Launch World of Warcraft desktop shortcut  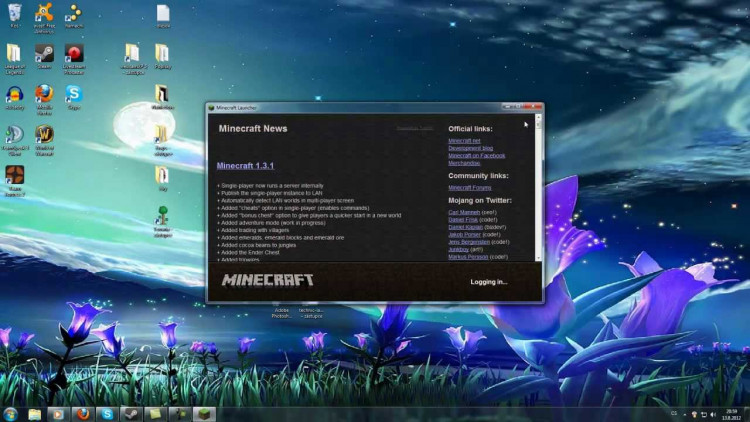44,140
